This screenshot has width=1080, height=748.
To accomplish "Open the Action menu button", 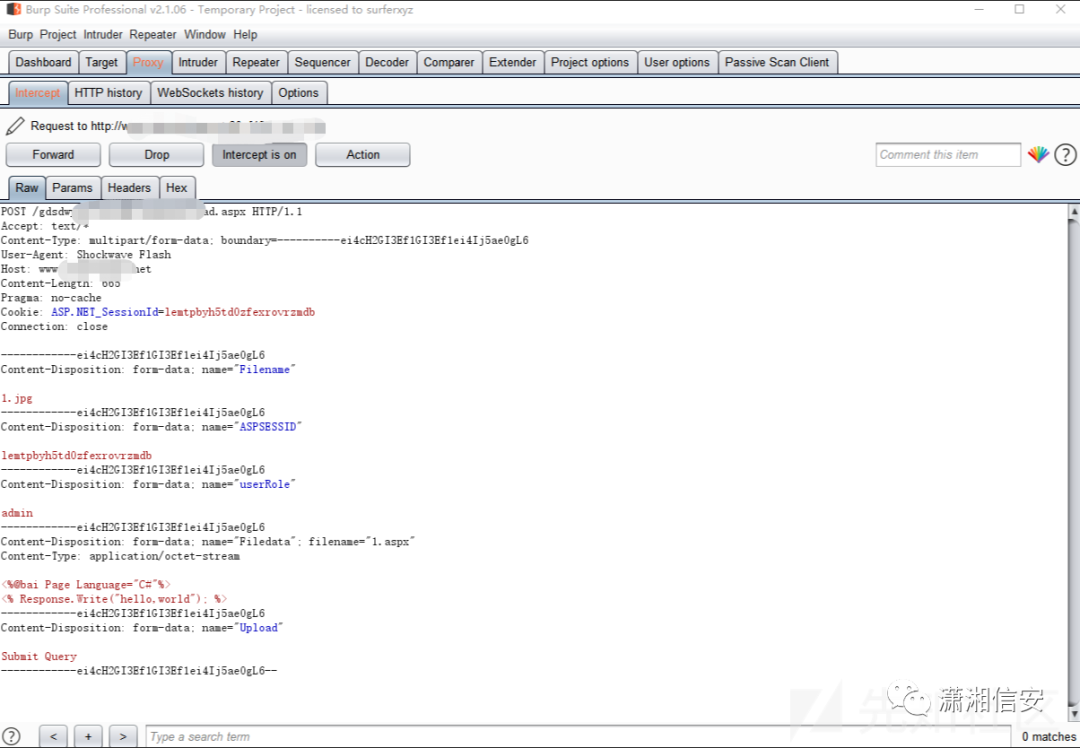I will point(363,155).
